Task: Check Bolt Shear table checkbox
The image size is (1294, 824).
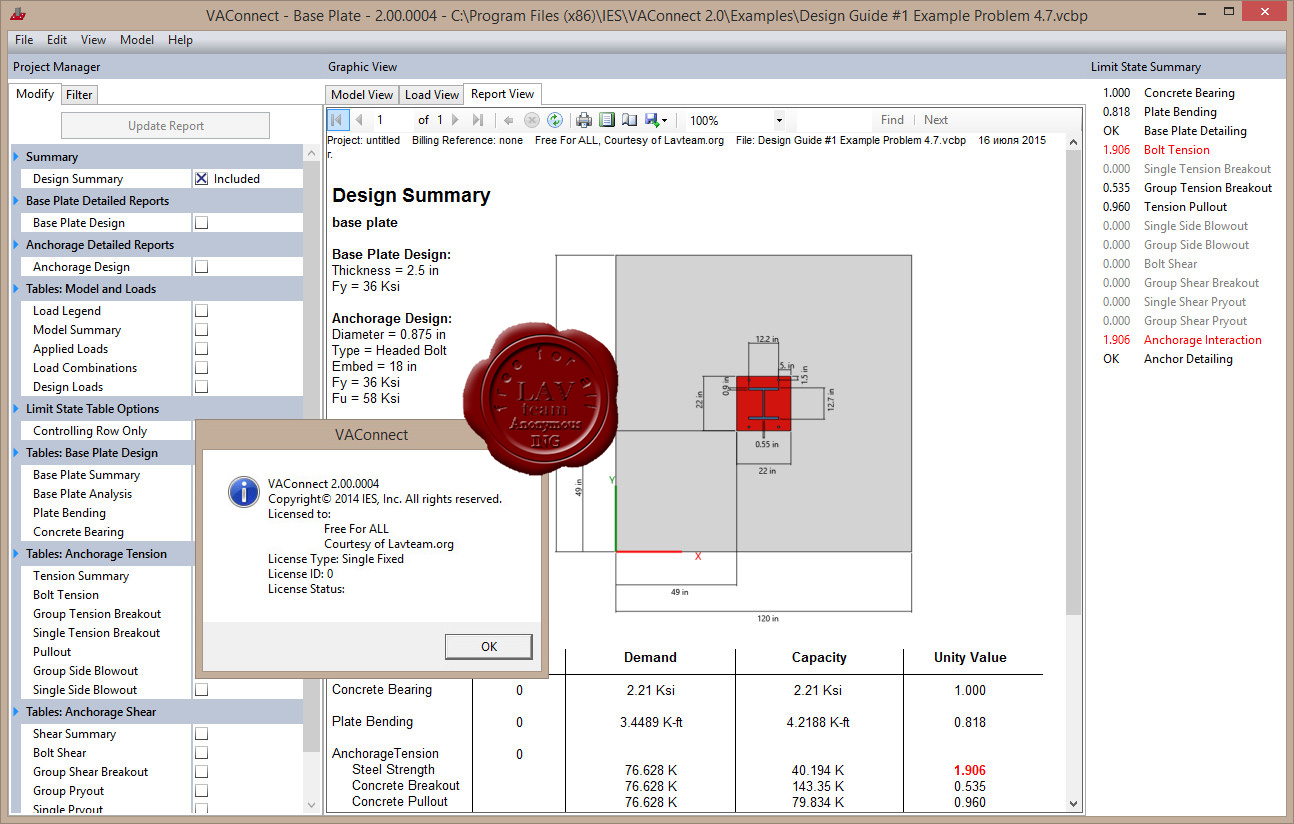Action: click(x=202, y=753)
